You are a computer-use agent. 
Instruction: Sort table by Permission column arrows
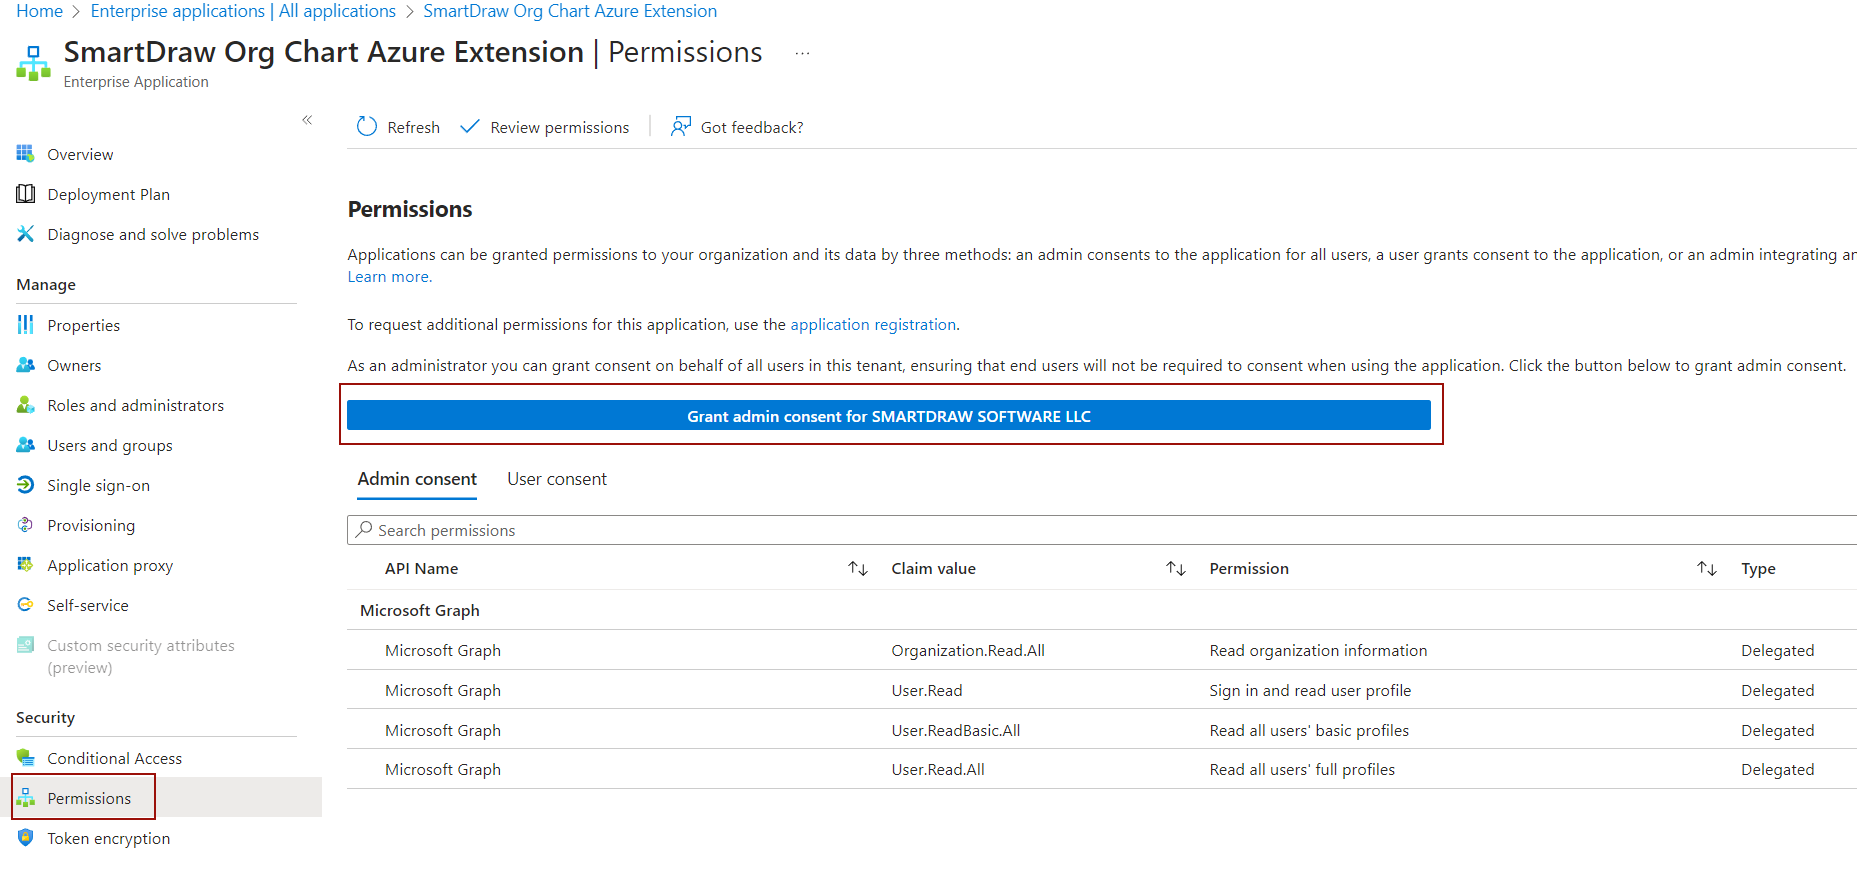point(1706,569)
